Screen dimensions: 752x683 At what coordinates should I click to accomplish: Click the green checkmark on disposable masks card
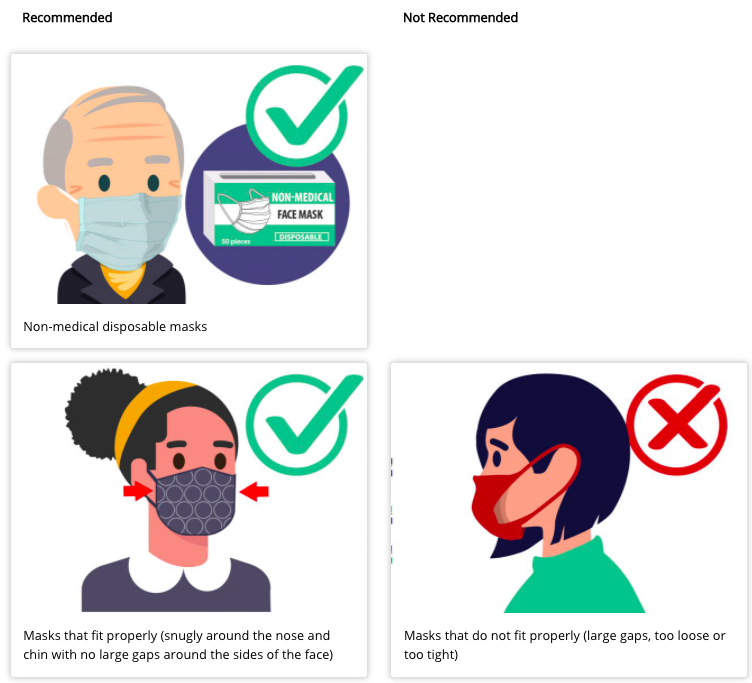tap(302, 115)
